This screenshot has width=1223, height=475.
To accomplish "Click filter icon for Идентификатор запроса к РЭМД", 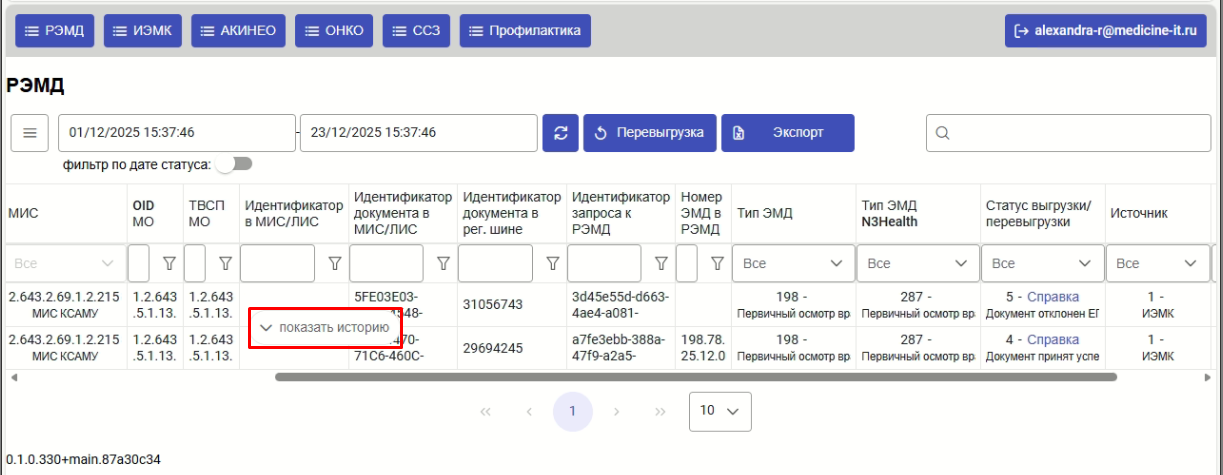I will 660,263.
